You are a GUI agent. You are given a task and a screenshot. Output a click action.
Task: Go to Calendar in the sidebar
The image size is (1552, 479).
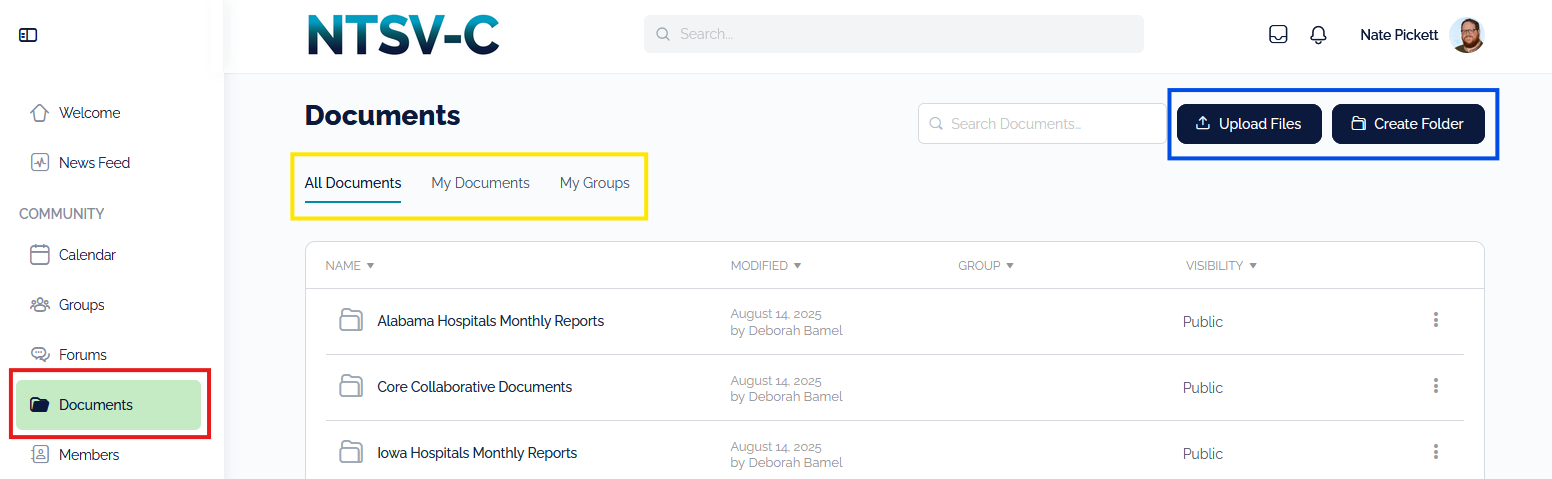pyautogui.click(x=87, y=255)
